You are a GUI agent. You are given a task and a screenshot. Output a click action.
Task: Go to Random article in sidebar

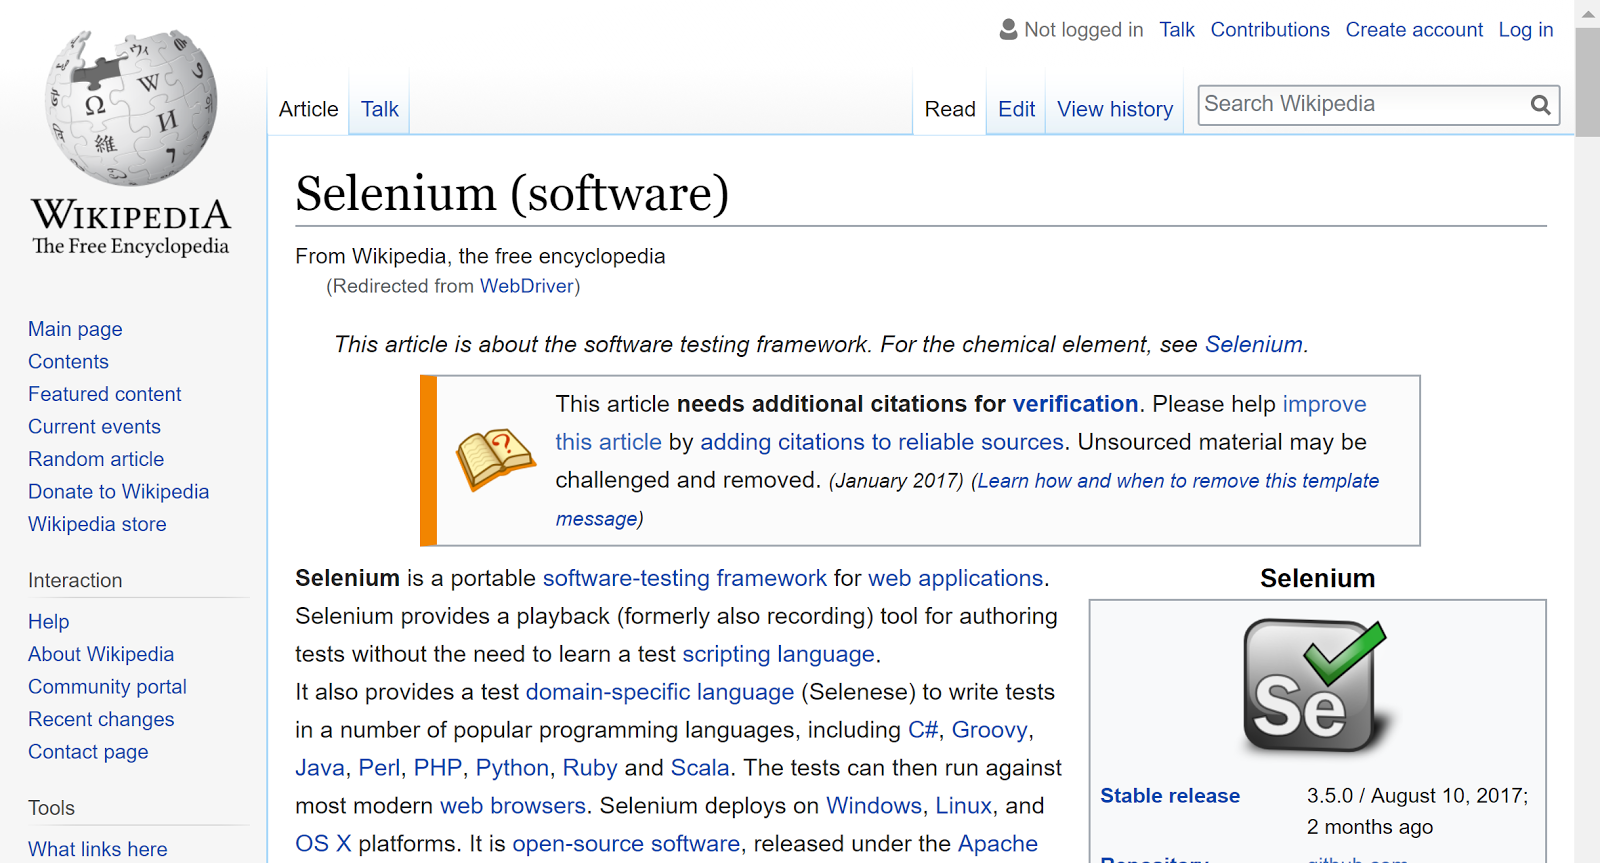(x=96, y=459)
